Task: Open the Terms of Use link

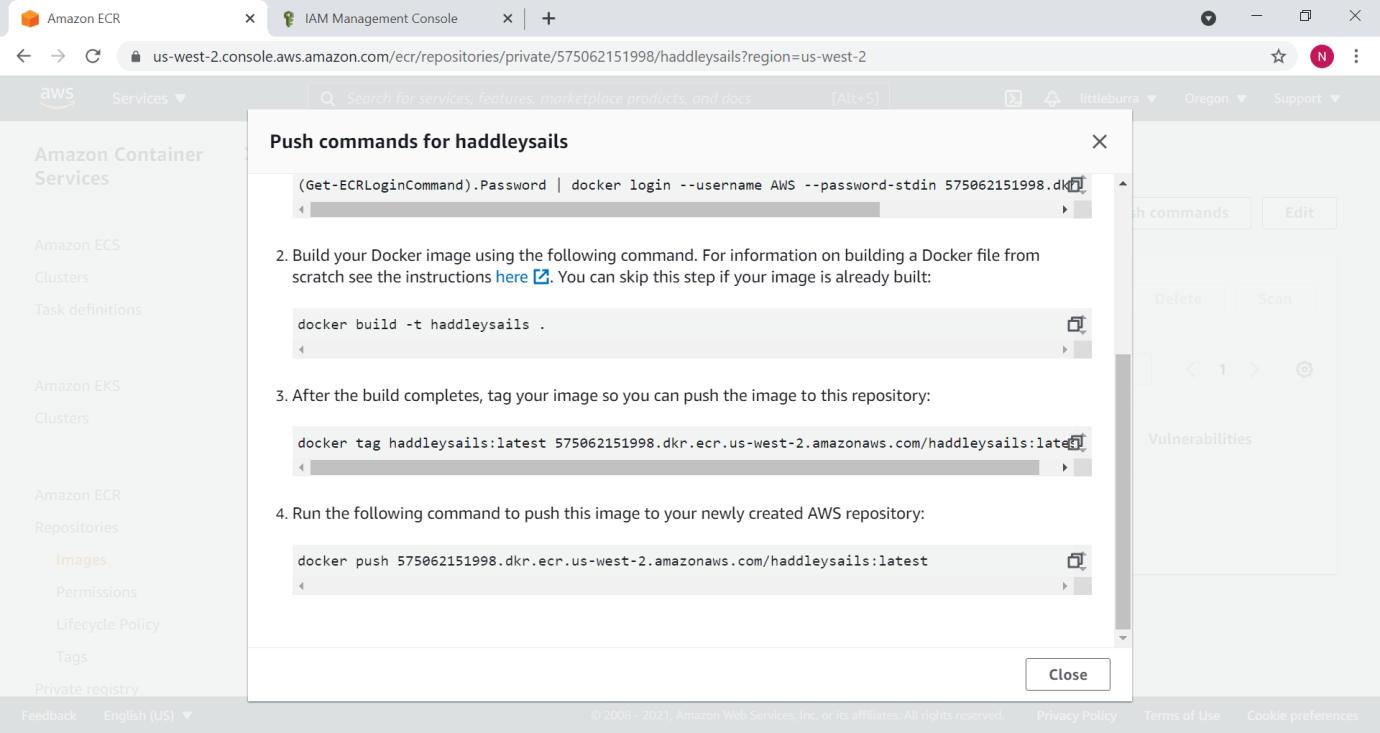Action: pos(1182,715)
